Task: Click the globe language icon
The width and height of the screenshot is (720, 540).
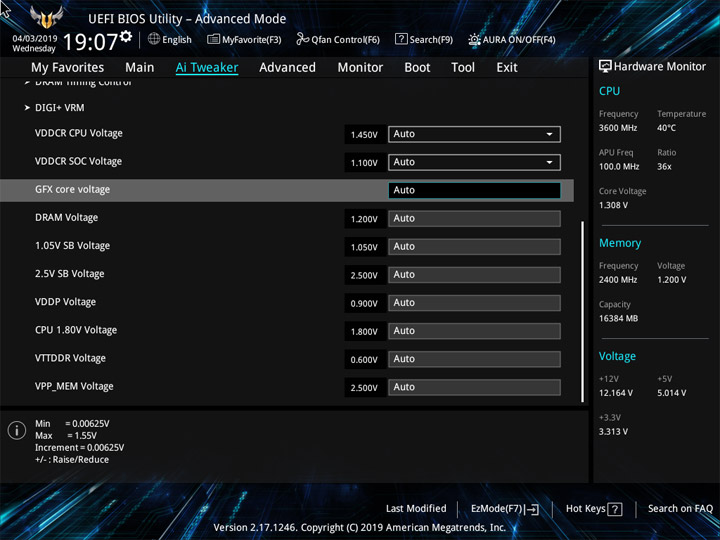Action: [x=154, y=39]
